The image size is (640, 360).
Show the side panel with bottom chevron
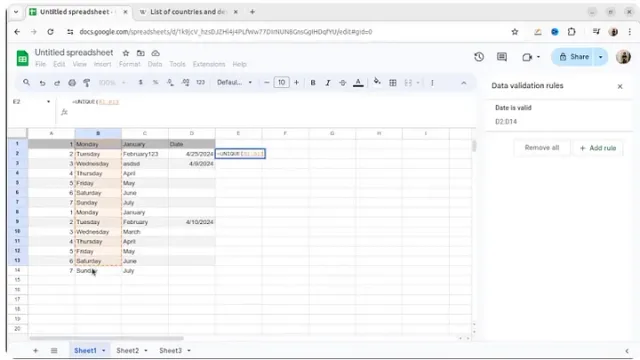pyautogui.click(x=627, y=351)
